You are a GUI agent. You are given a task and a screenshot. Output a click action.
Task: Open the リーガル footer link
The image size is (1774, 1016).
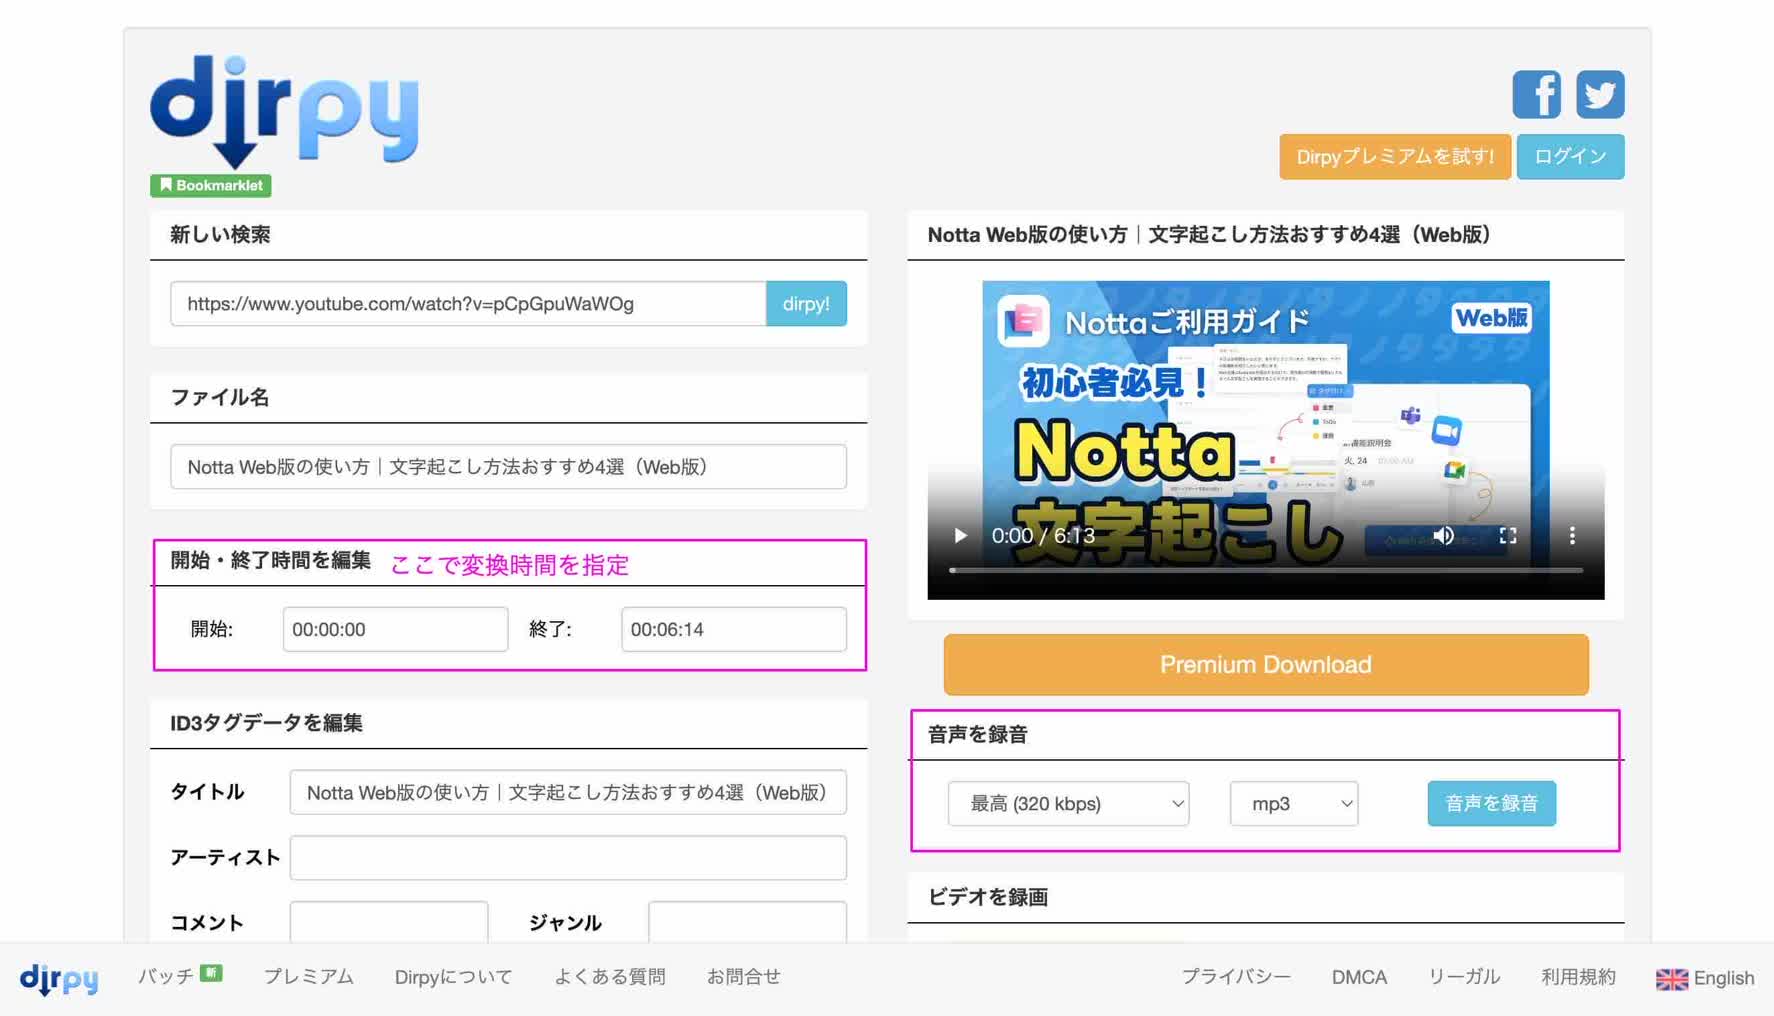coord(1464,977)
